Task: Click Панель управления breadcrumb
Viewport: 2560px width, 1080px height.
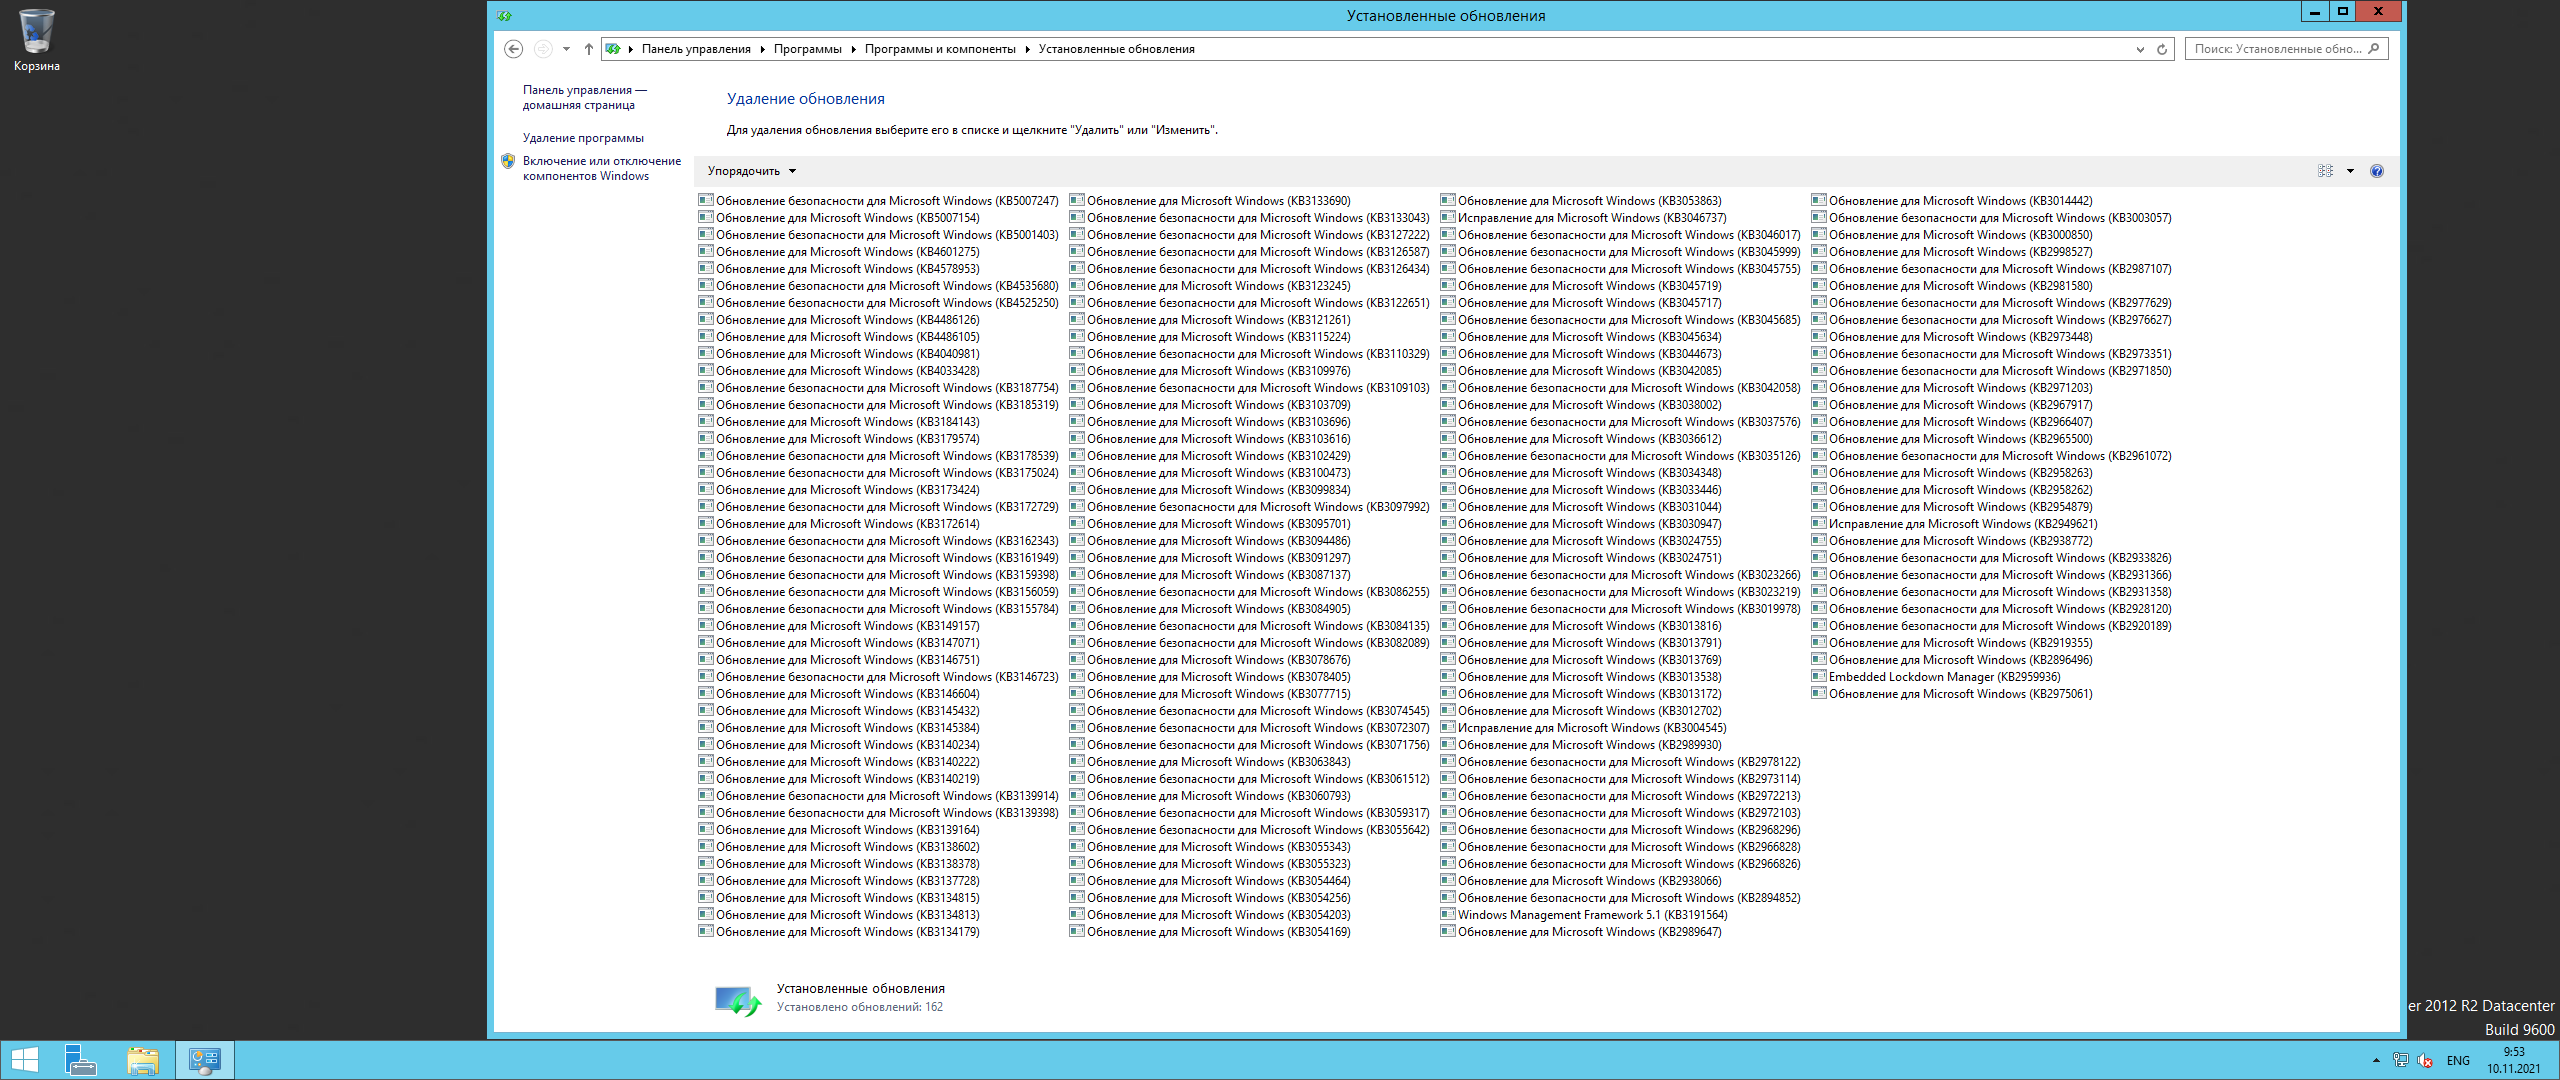Action: tap(696, 49)
